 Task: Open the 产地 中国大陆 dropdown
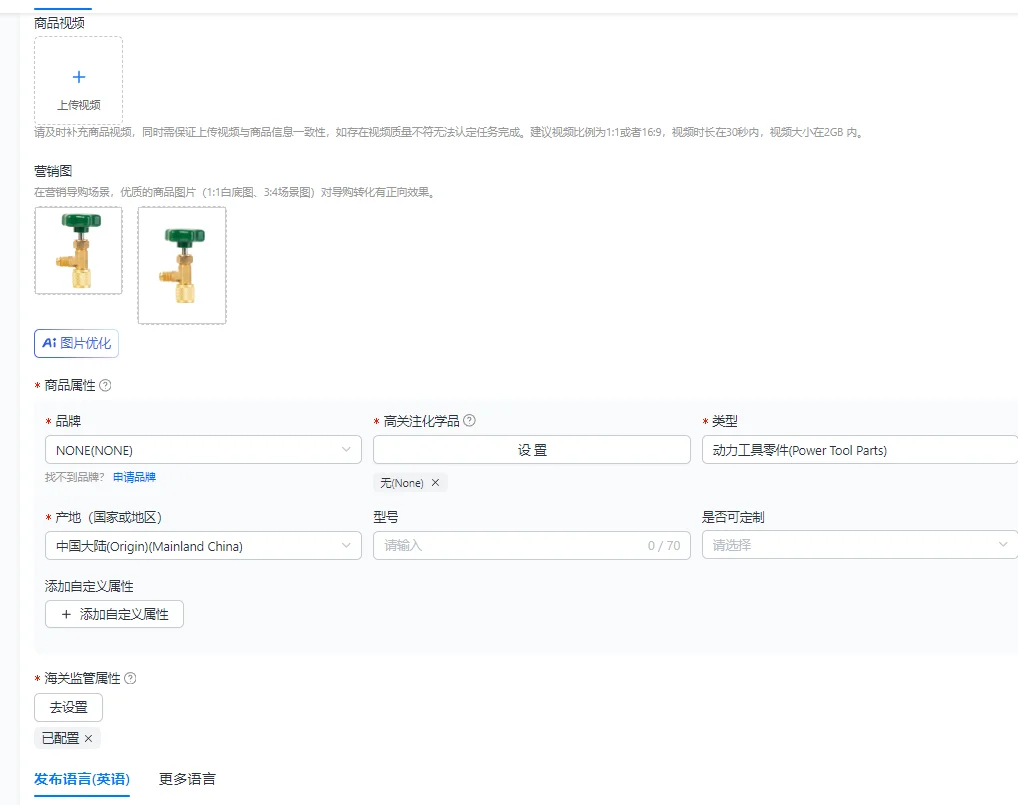coord(203,545)
